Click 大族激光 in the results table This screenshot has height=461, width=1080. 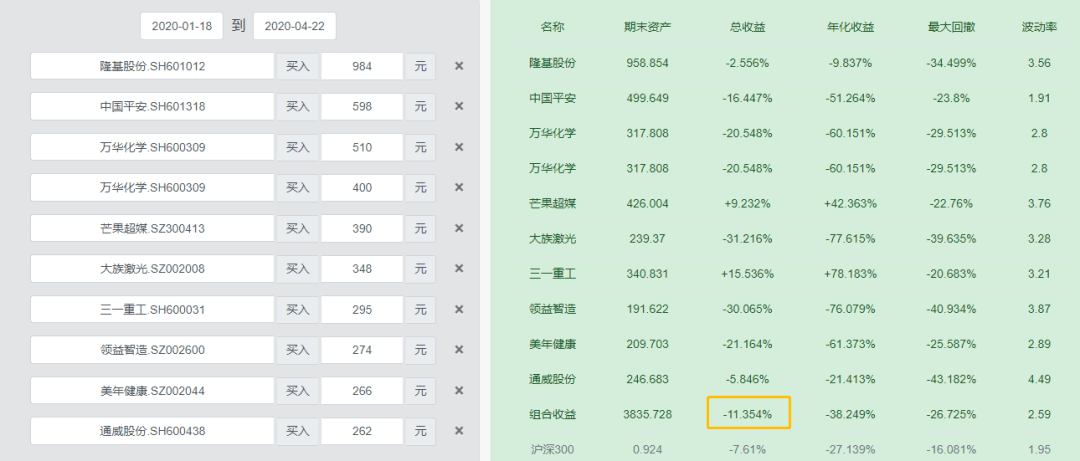[552, 238]
